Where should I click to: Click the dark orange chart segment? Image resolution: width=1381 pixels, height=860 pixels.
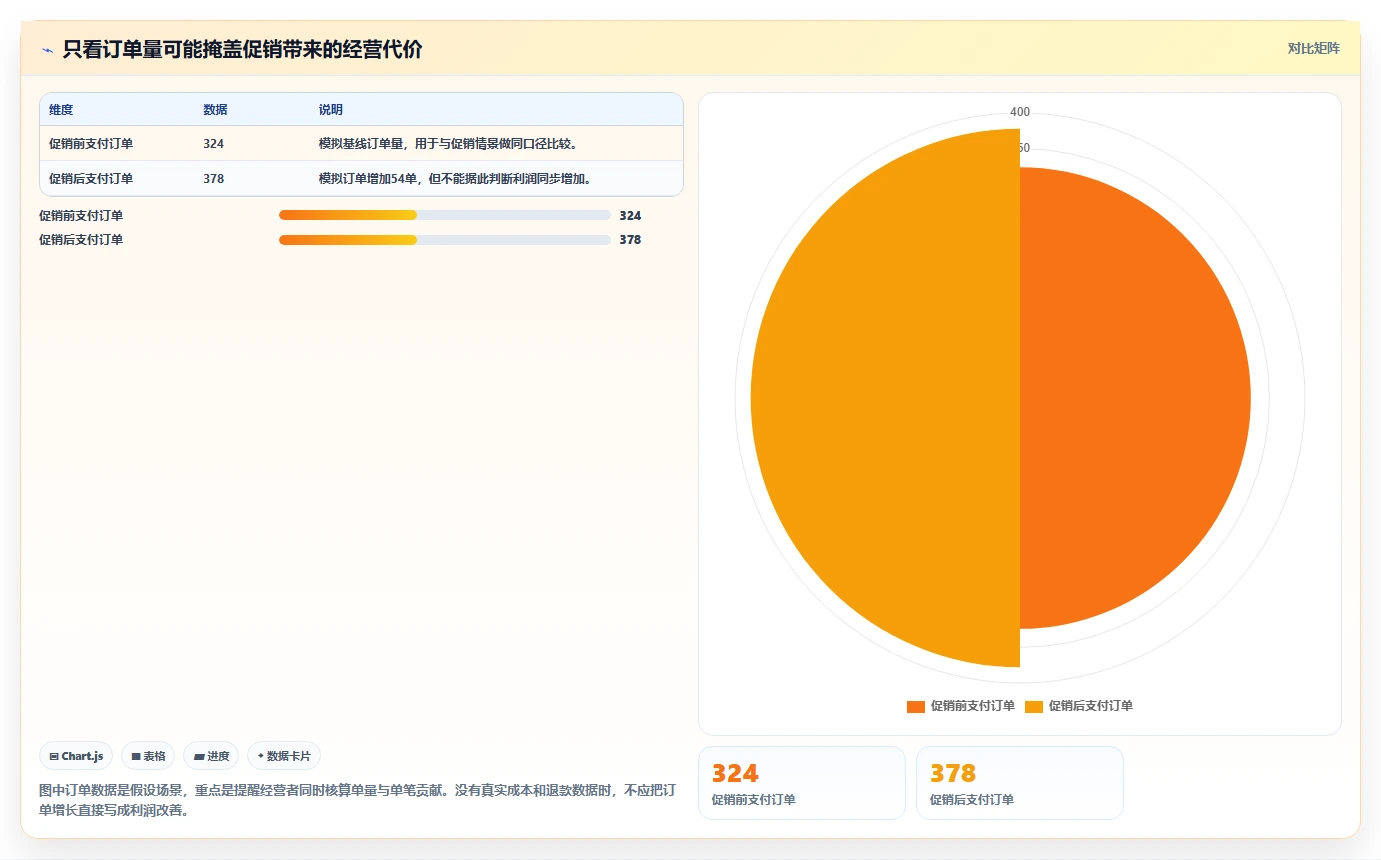click(1135, 398)
